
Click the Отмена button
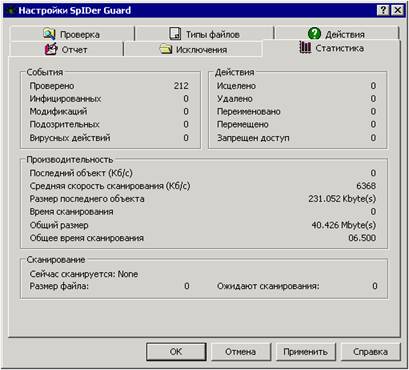[x=240, y=352]
